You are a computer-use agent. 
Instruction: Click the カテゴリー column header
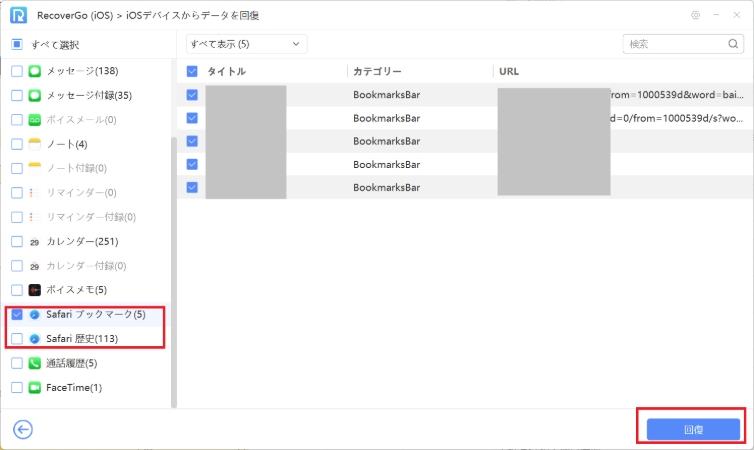click(377, 71)
